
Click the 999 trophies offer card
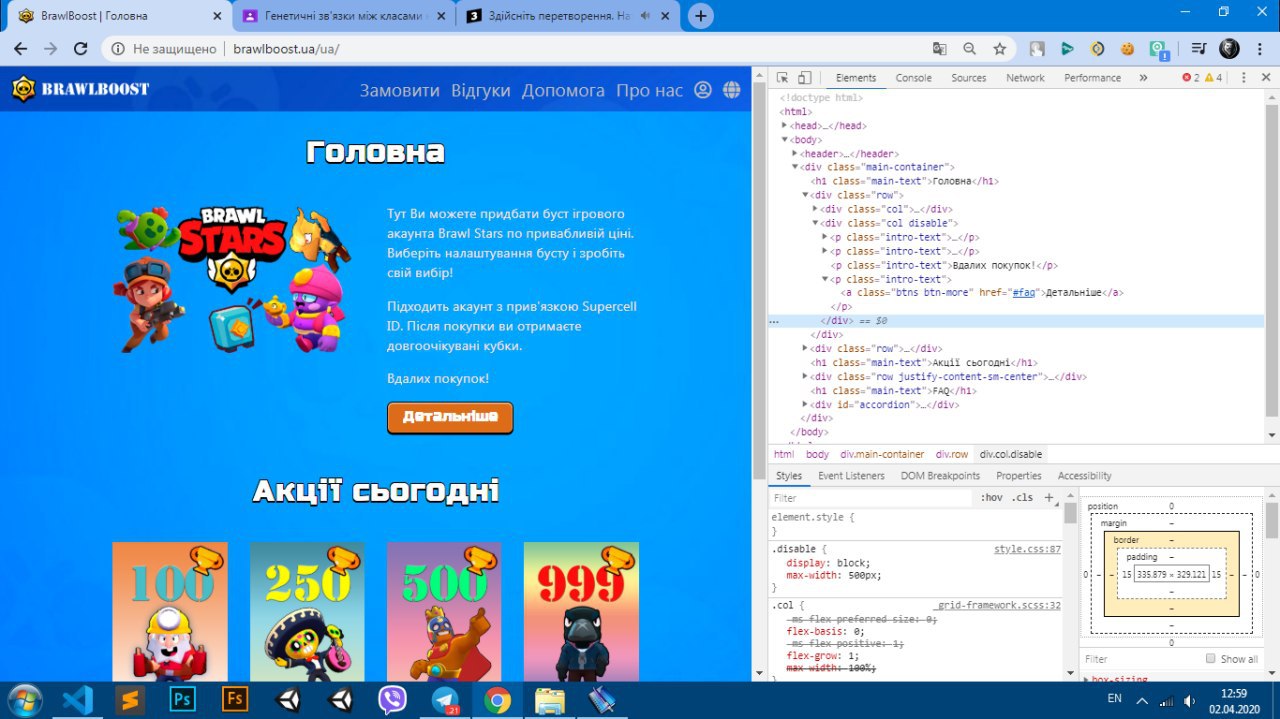(581, 612)
